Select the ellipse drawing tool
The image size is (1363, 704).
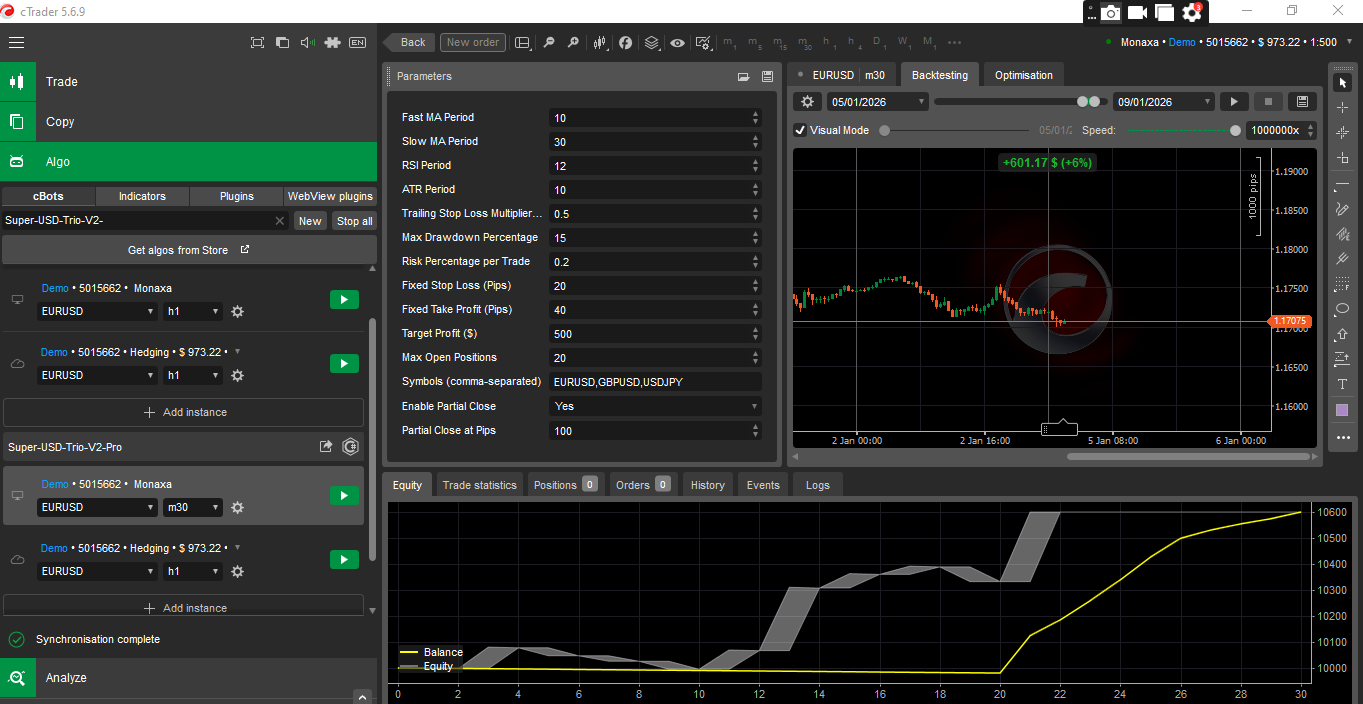pos(1342,309)
